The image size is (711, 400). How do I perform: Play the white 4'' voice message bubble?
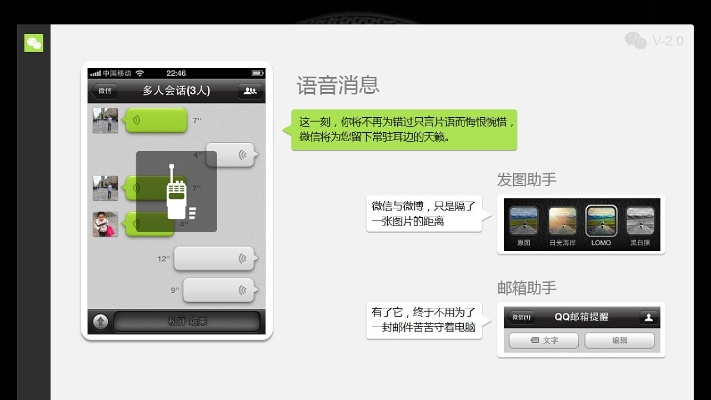(x=232, y=155)
